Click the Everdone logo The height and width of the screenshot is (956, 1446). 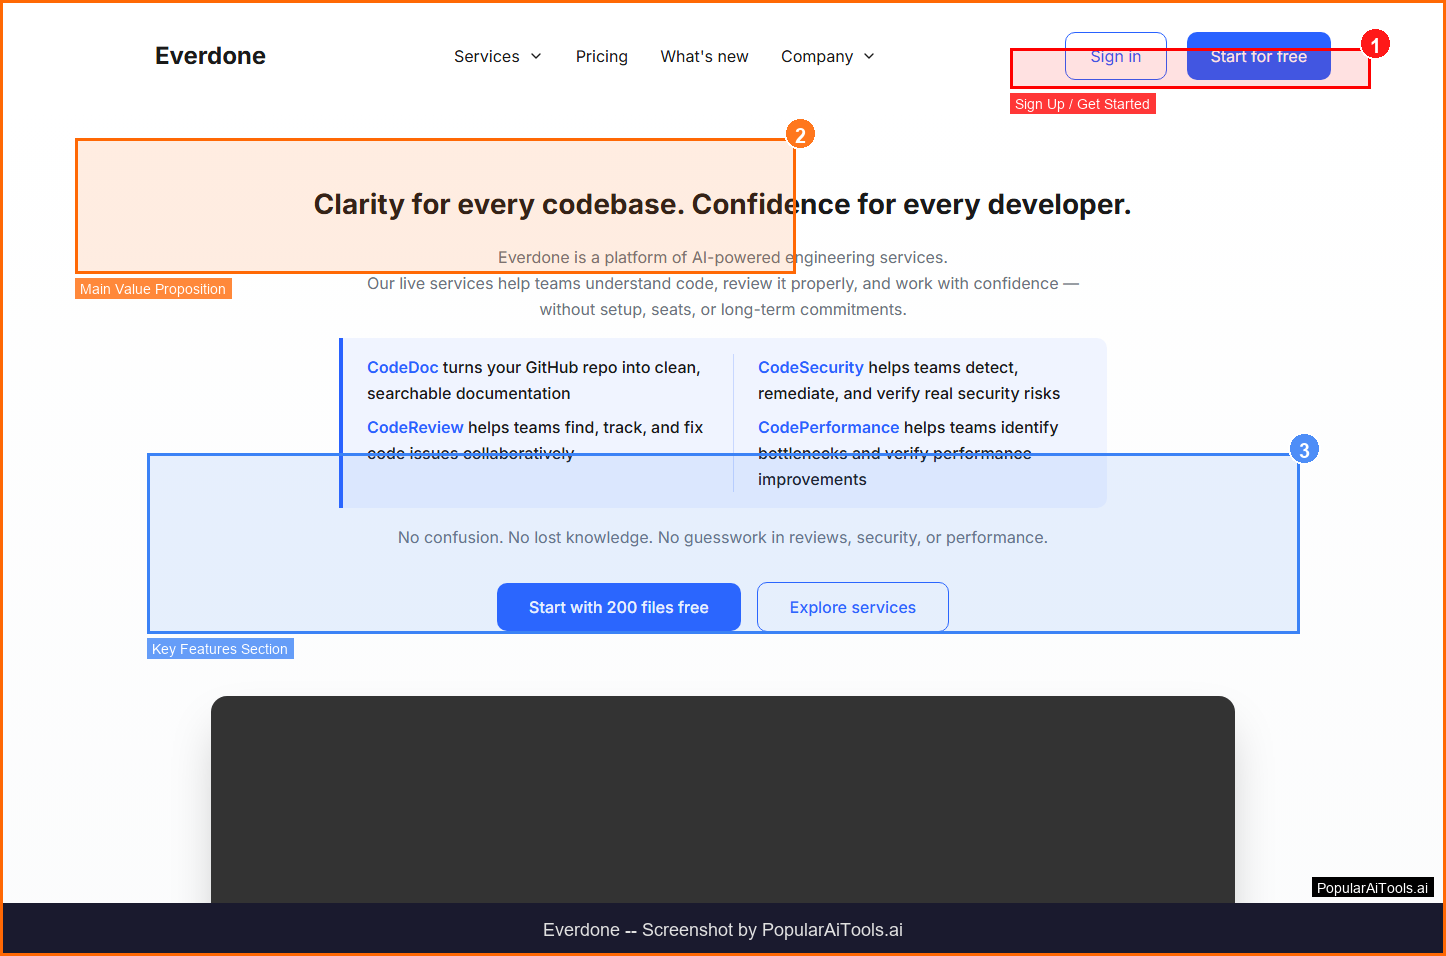pyautogui.click(x=210, y=56)
